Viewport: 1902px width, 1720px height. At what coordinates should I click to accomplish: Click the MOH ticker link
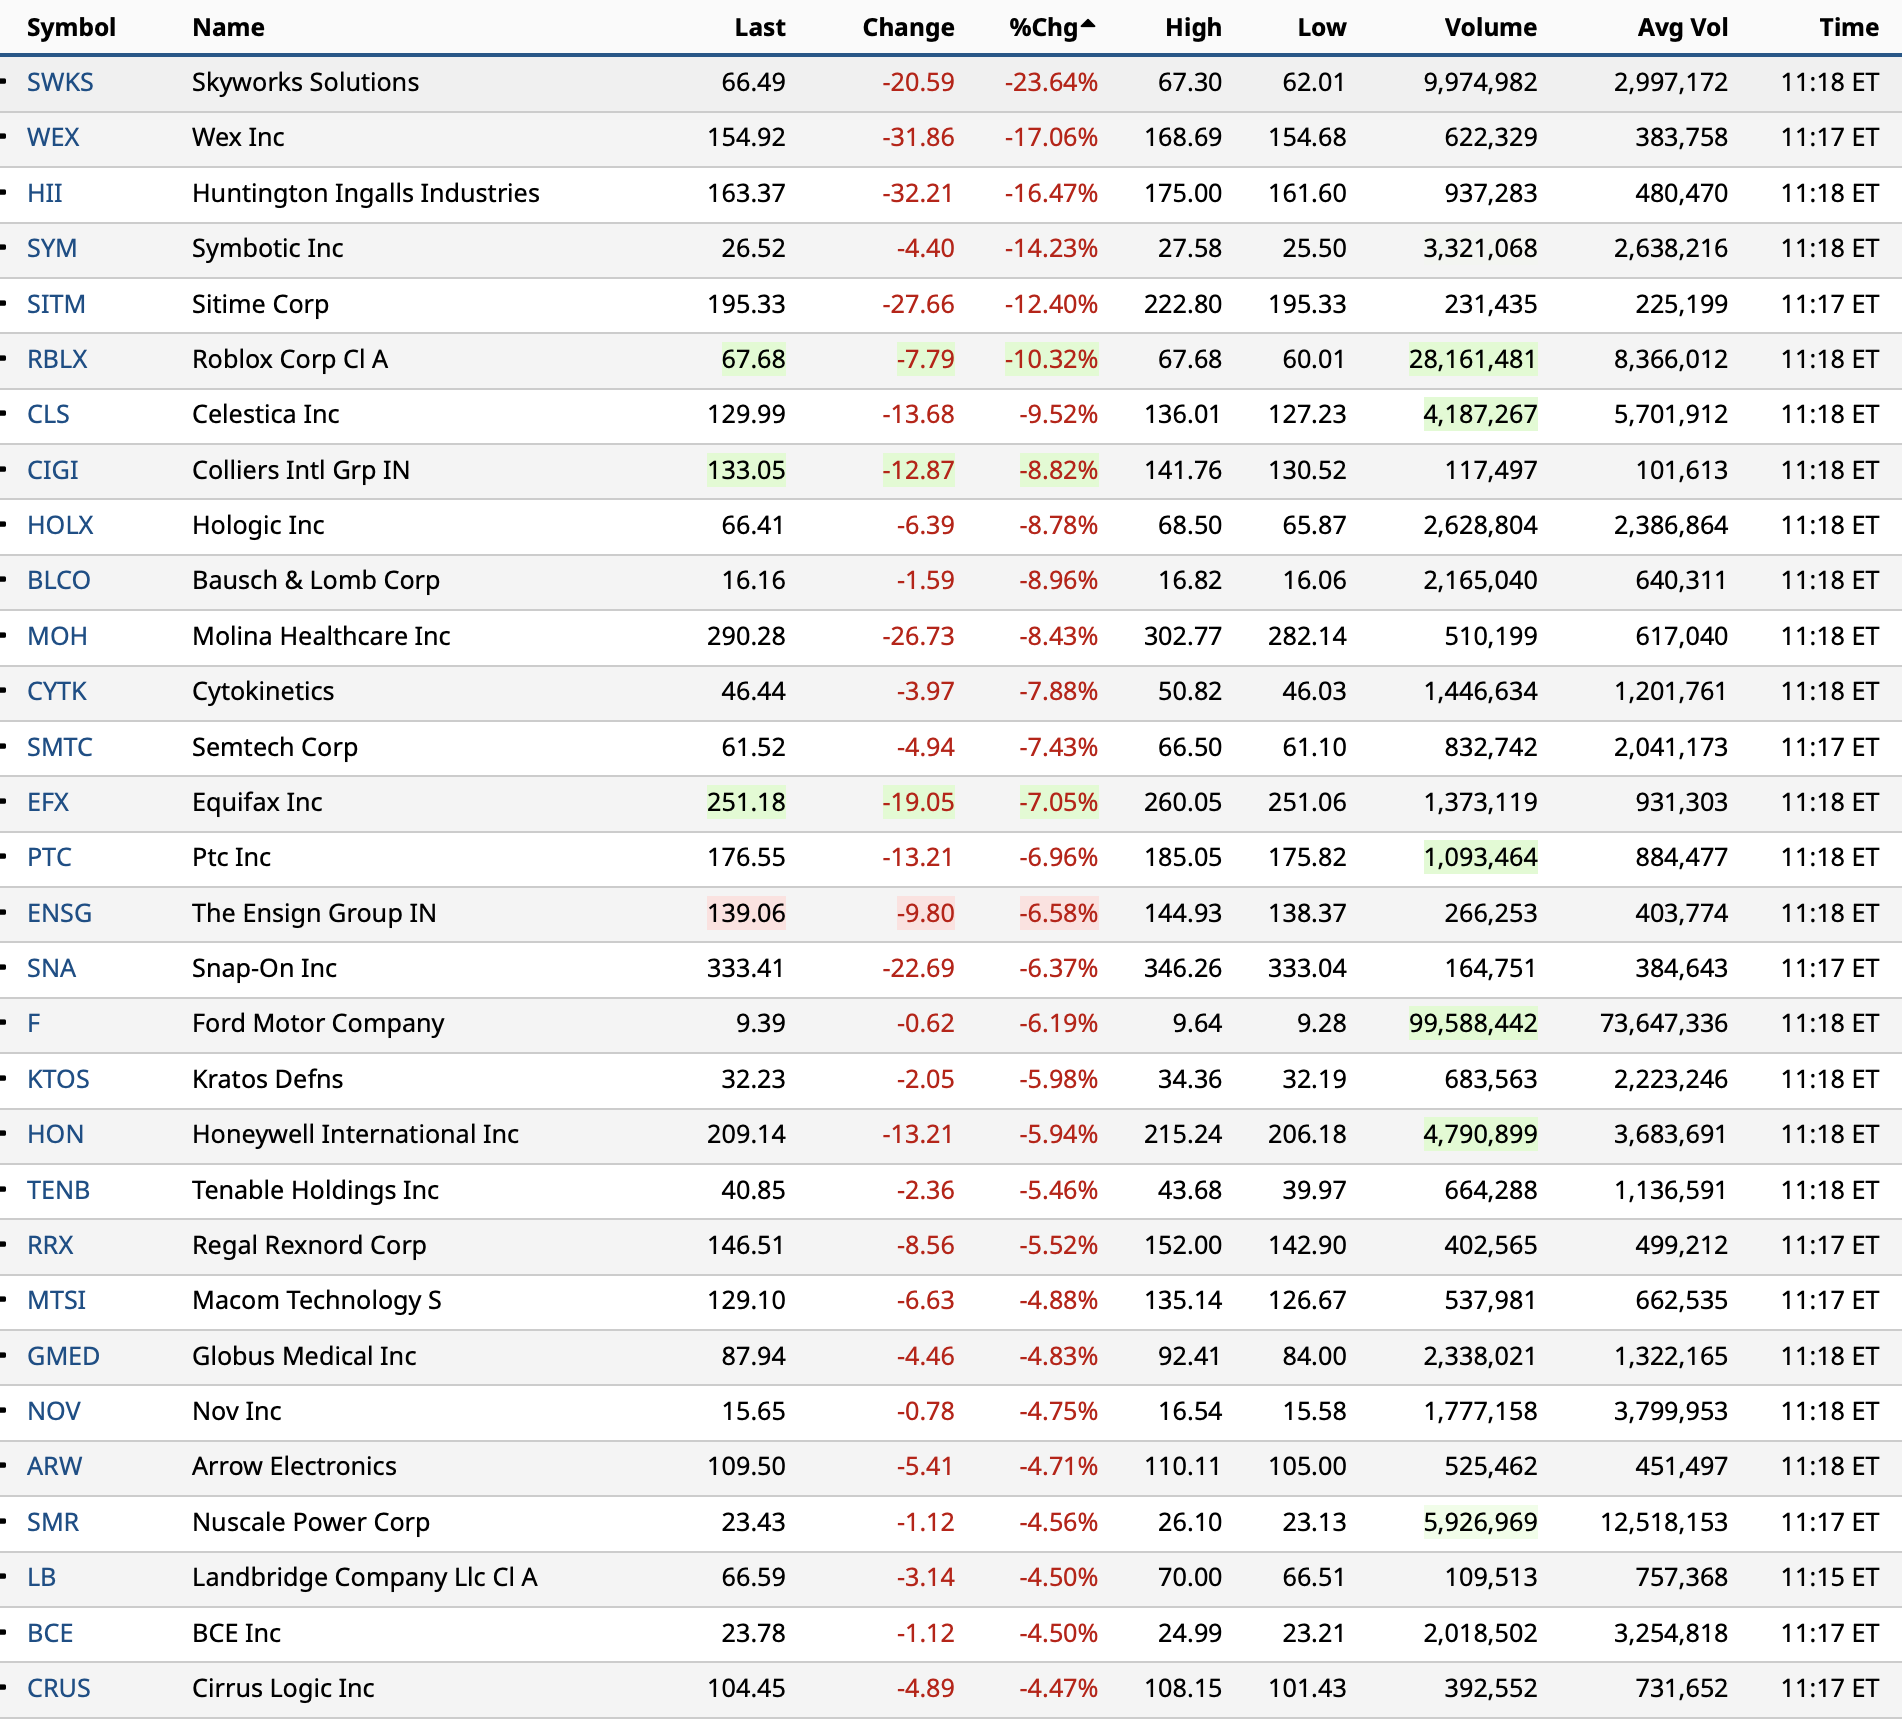tap(57, 636)
